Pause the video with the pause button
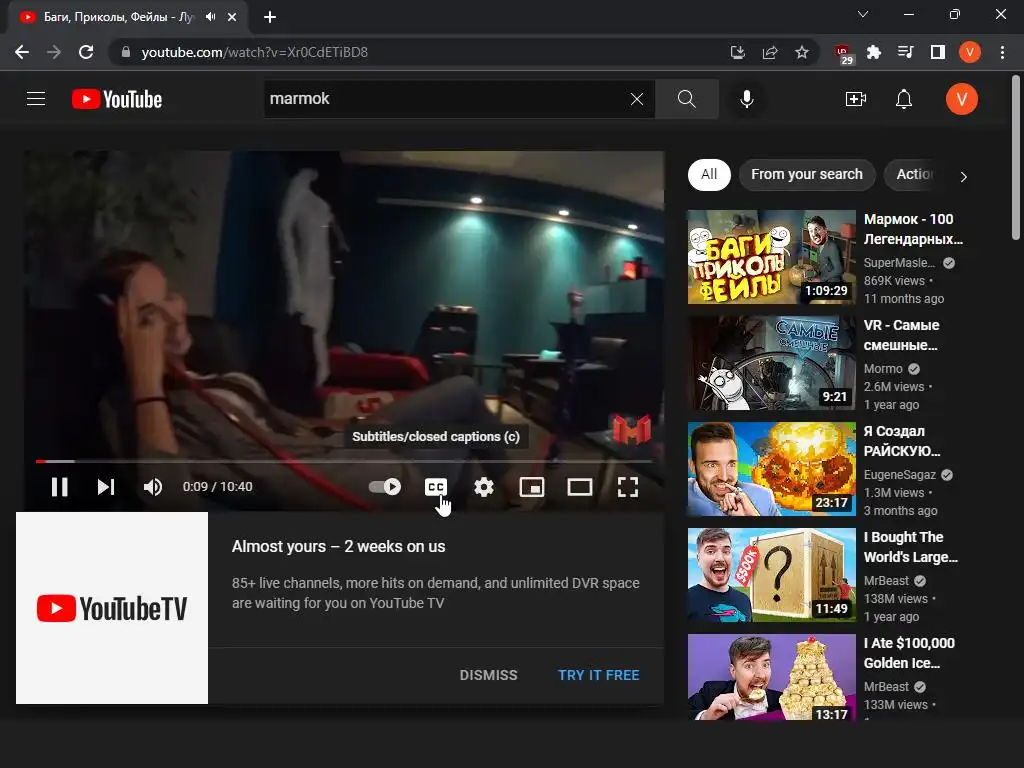Viewport: 1024px width, 768px height. 59,487
